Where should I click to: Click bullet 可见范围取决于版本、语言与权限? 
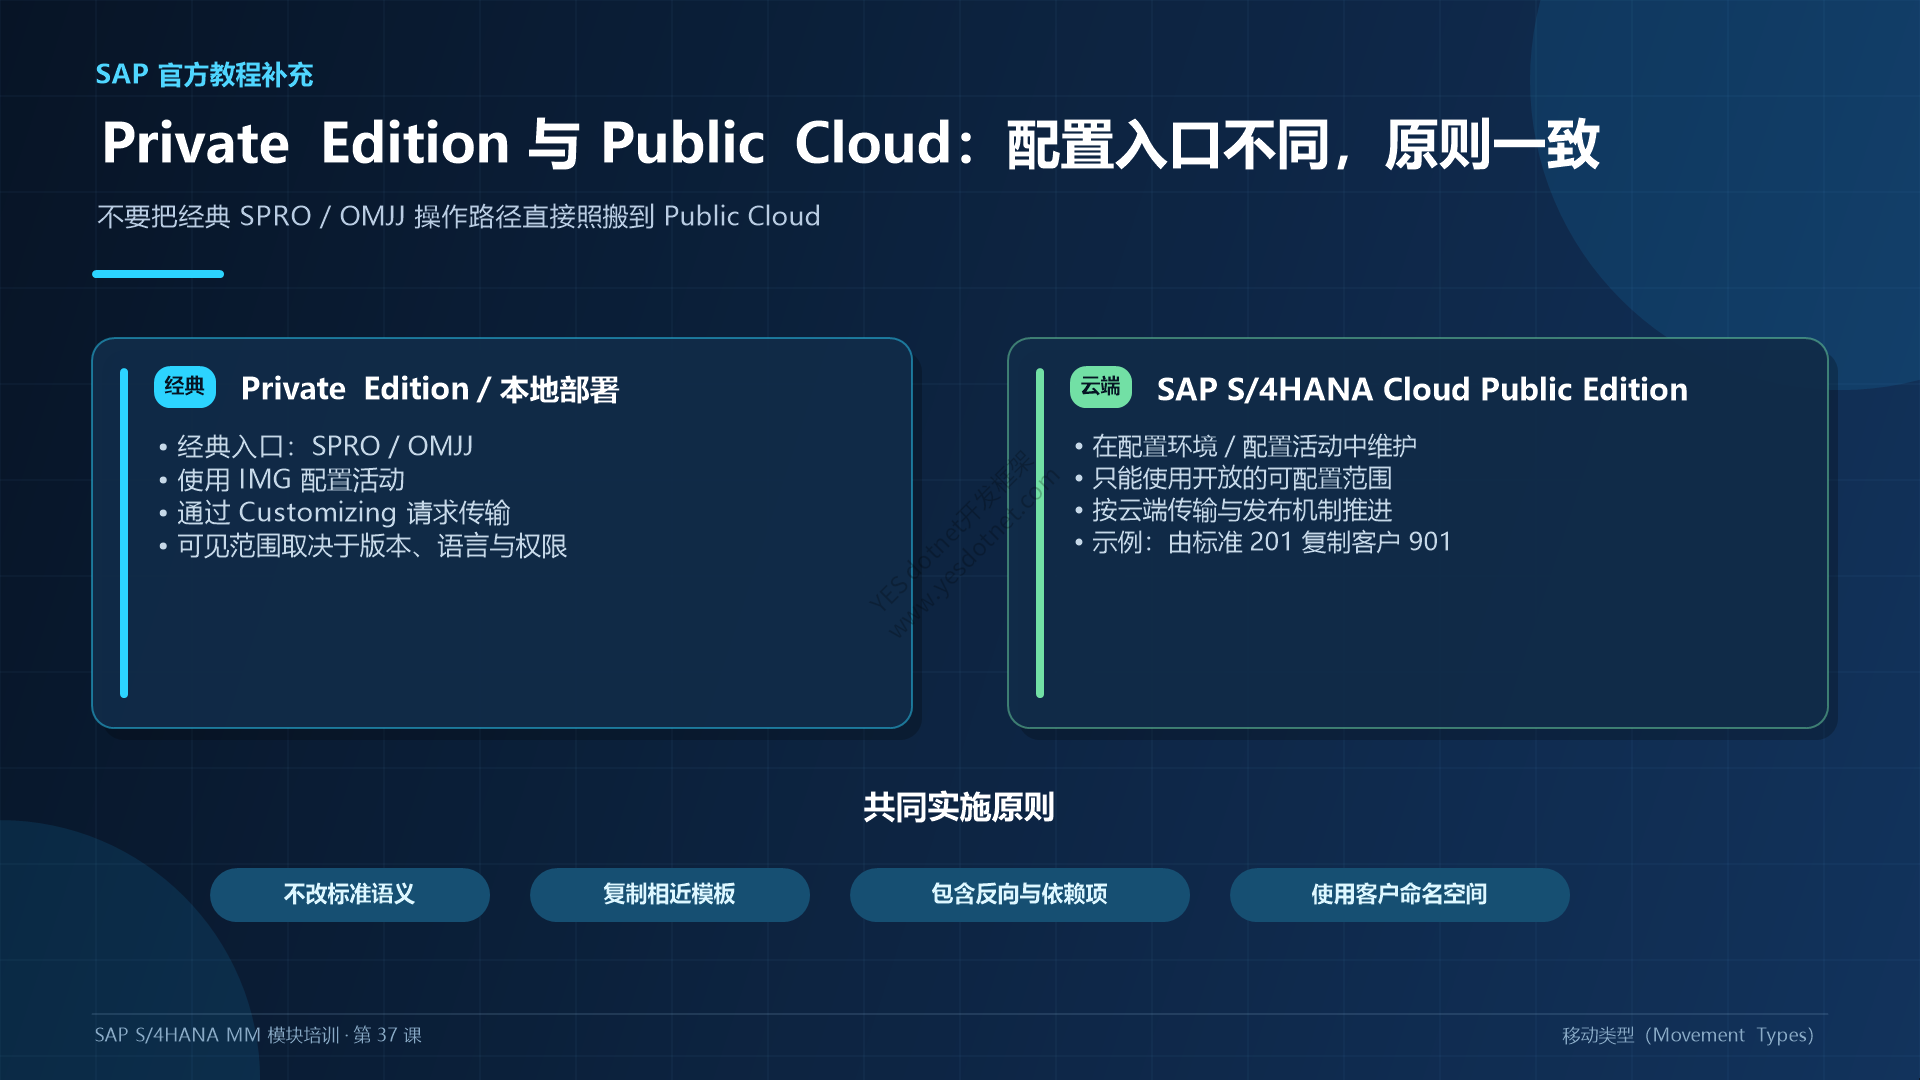[x=363, y=546]
